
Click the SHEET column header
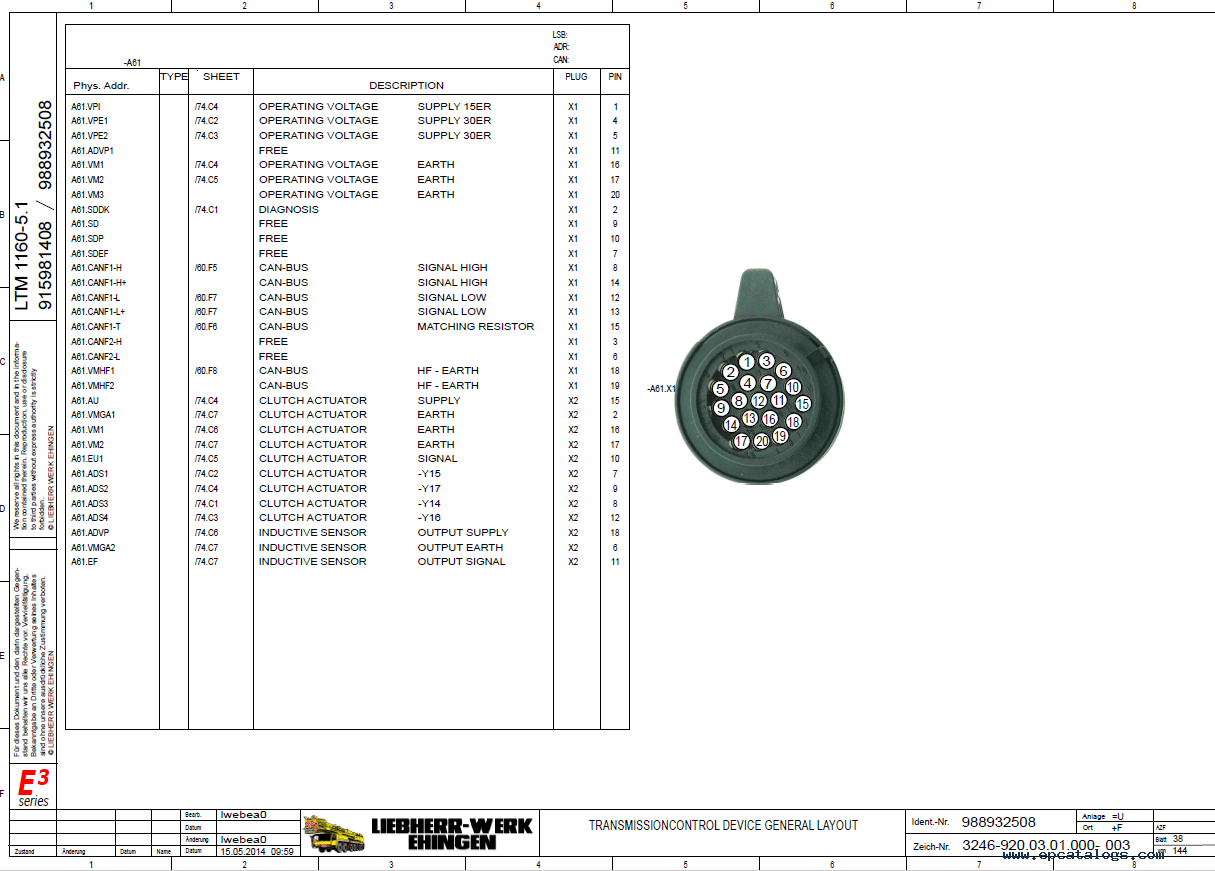click(221, 77)
